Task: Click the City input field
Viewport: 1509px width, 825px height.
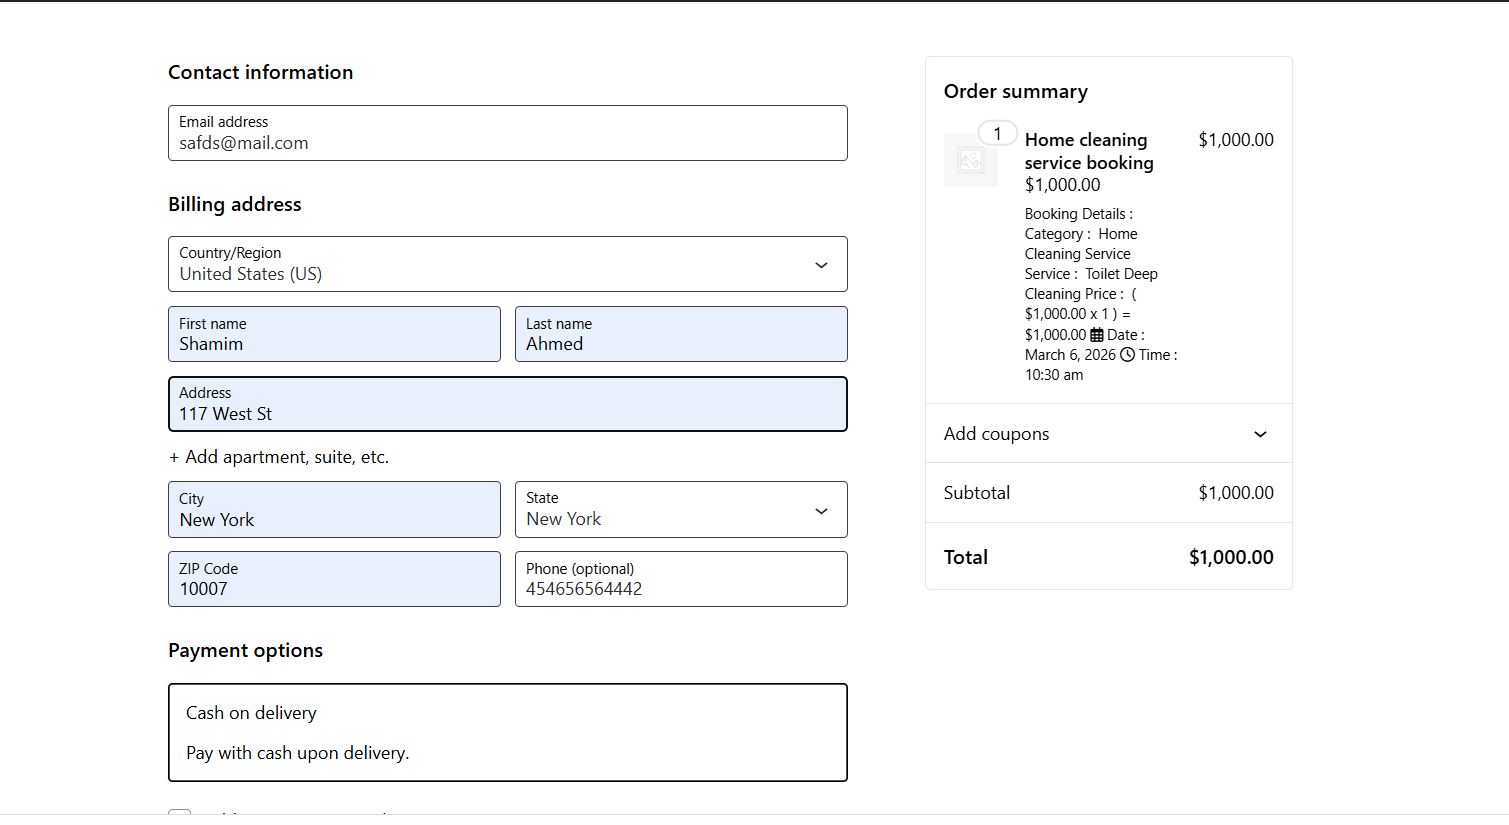Action: coord(334,511)
